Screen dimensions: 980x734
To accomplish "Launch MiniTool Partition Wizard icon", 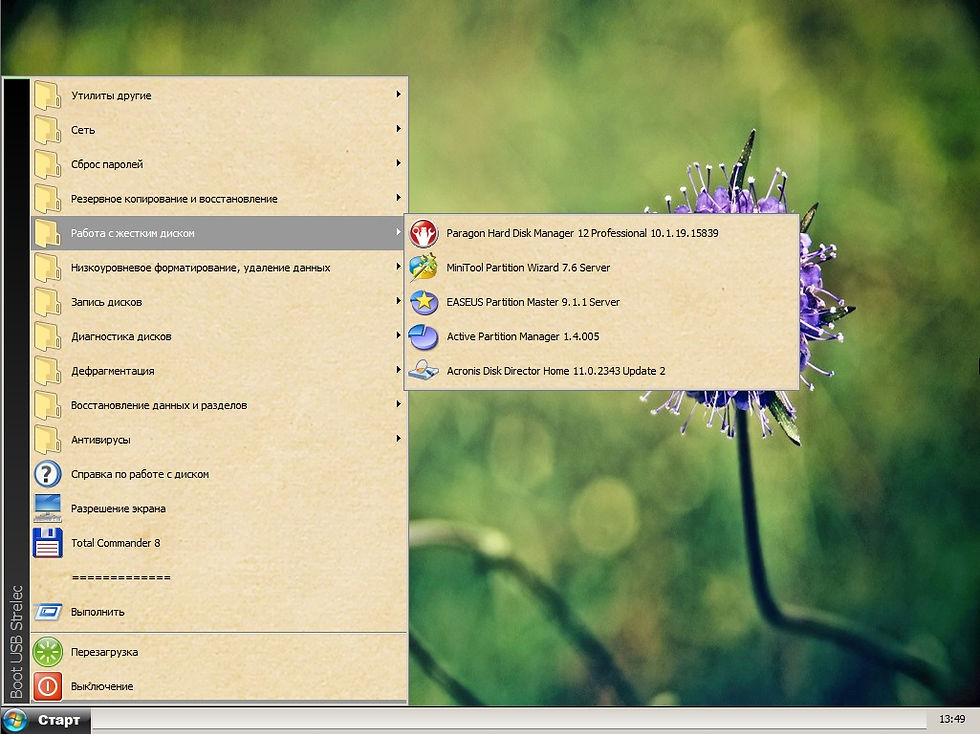I will pos(424,268).
